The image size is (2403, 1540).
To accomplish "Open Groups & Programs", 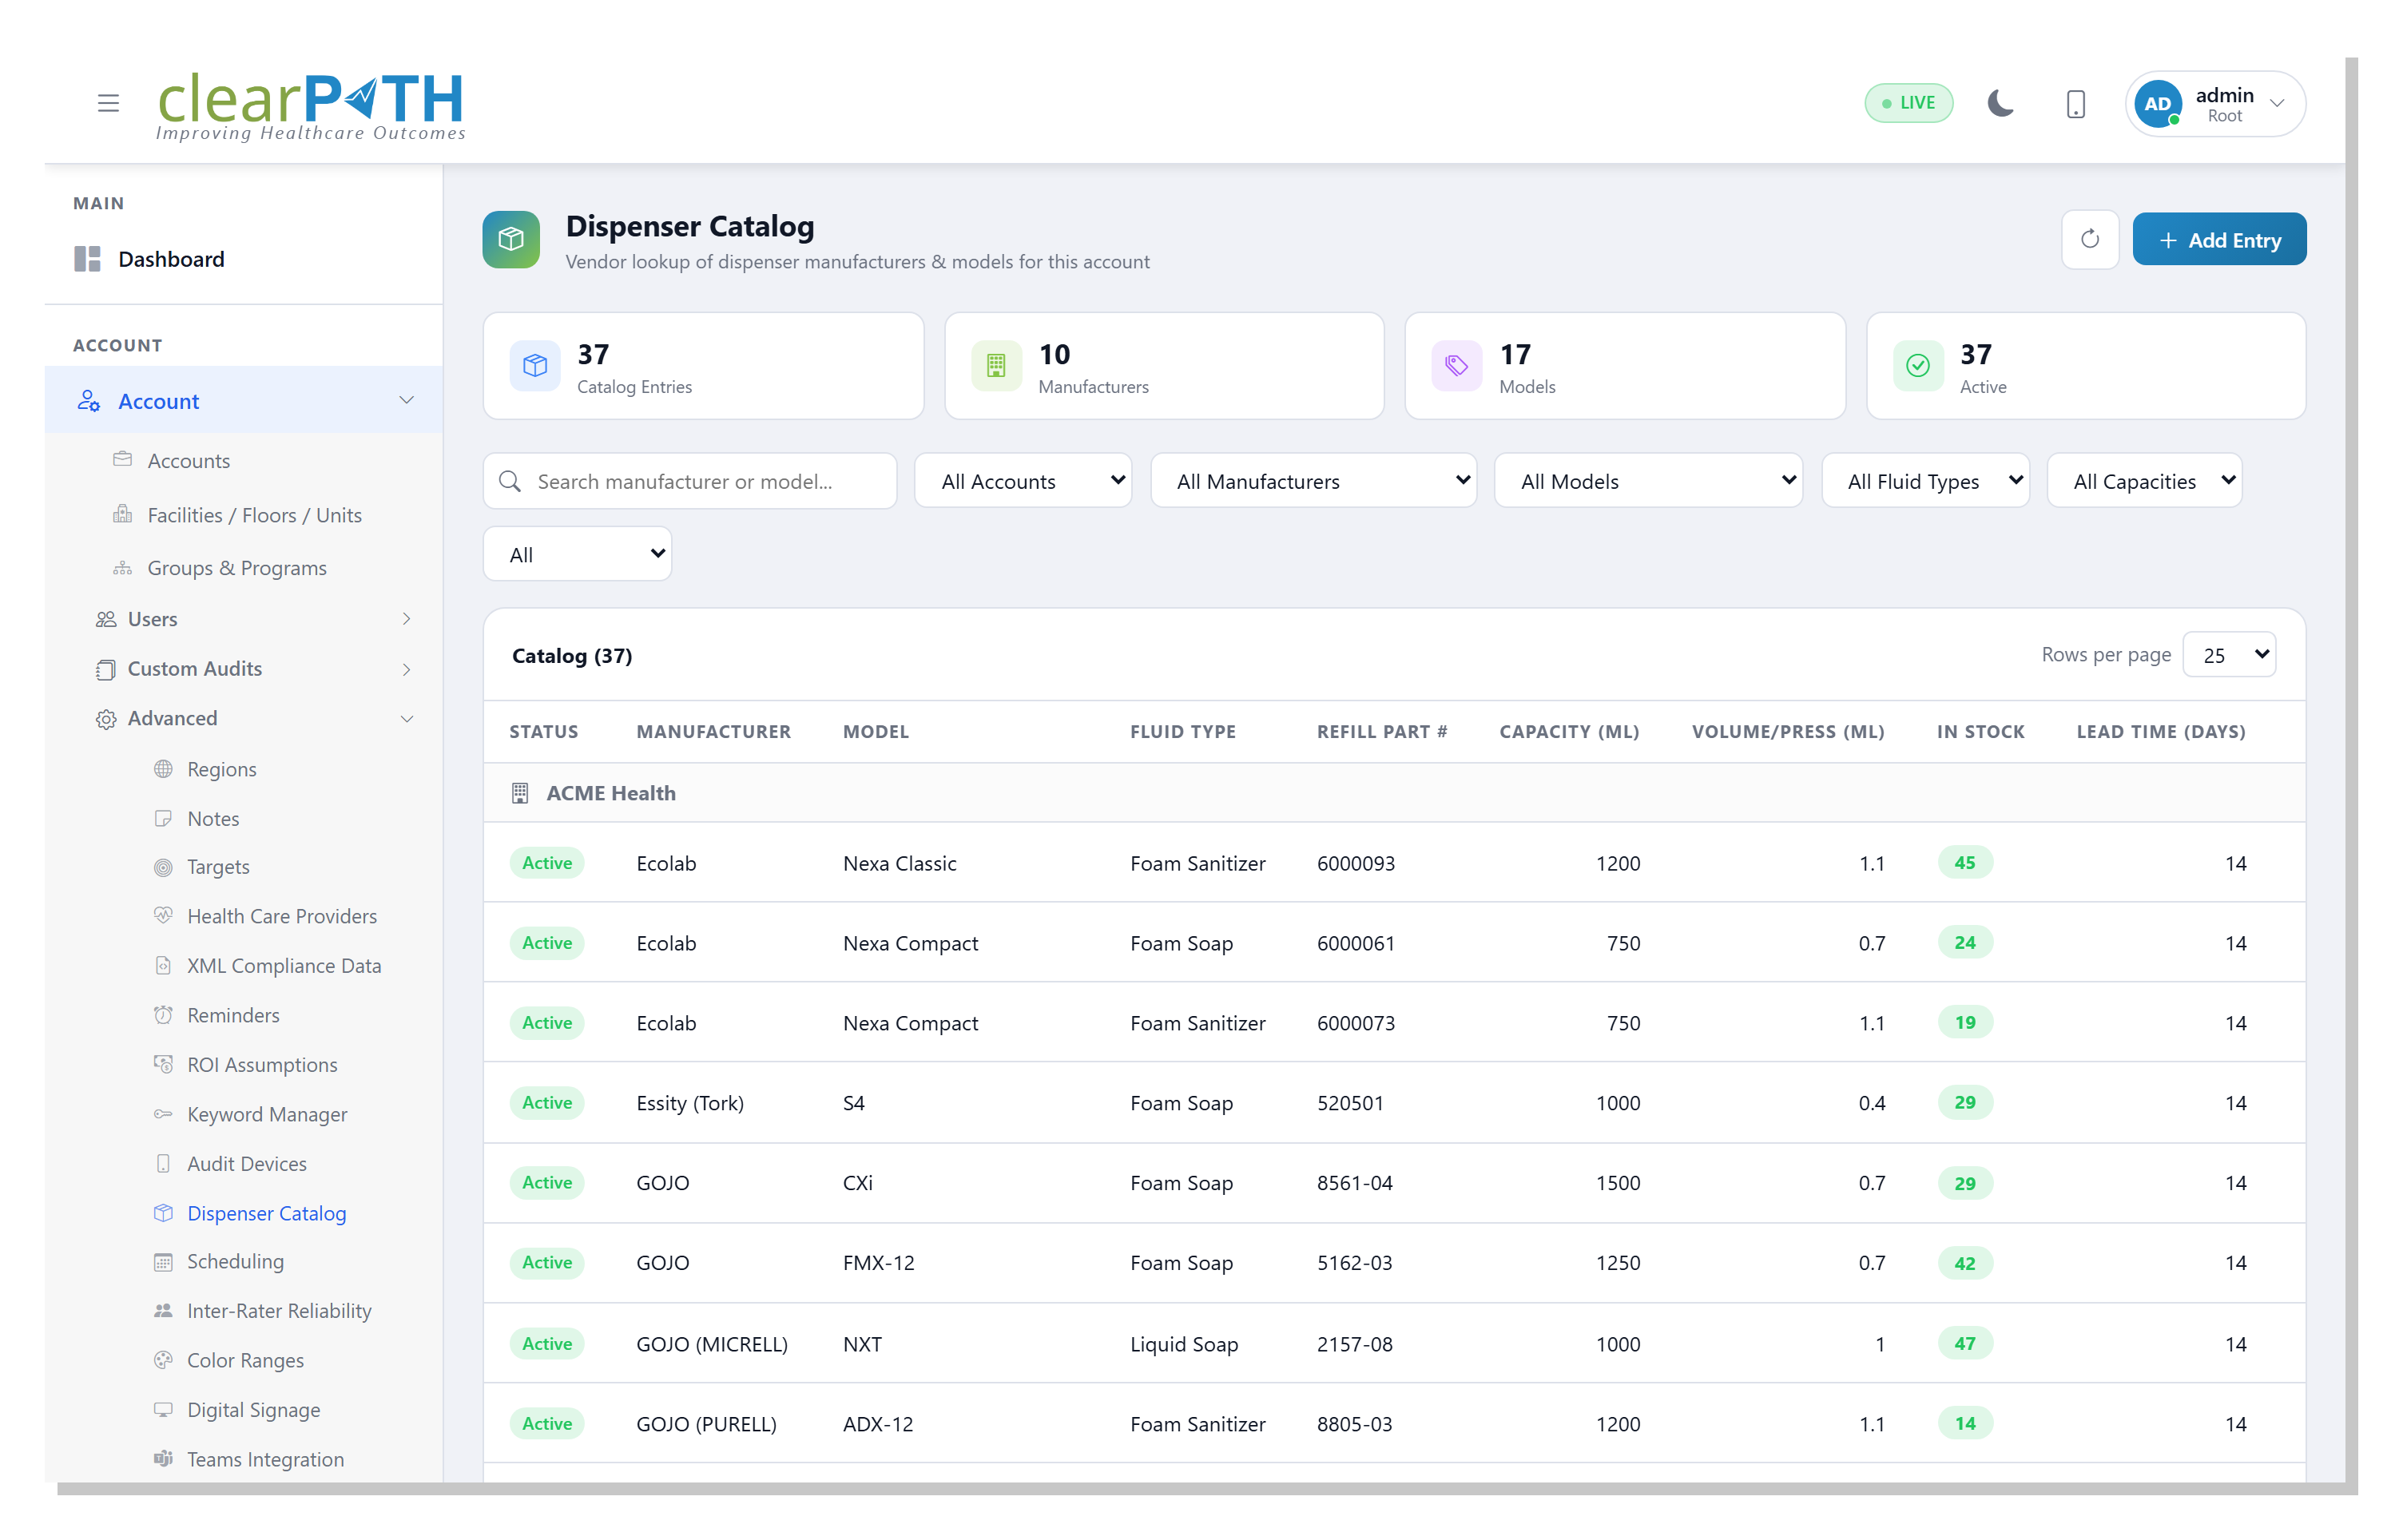I will (237, 567).
